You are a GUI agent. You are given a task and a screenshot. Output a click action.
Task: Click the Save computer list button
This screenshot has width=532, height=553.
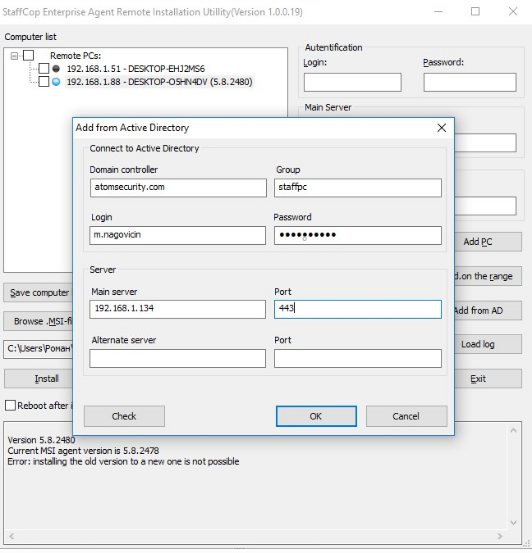coord(38,293)
